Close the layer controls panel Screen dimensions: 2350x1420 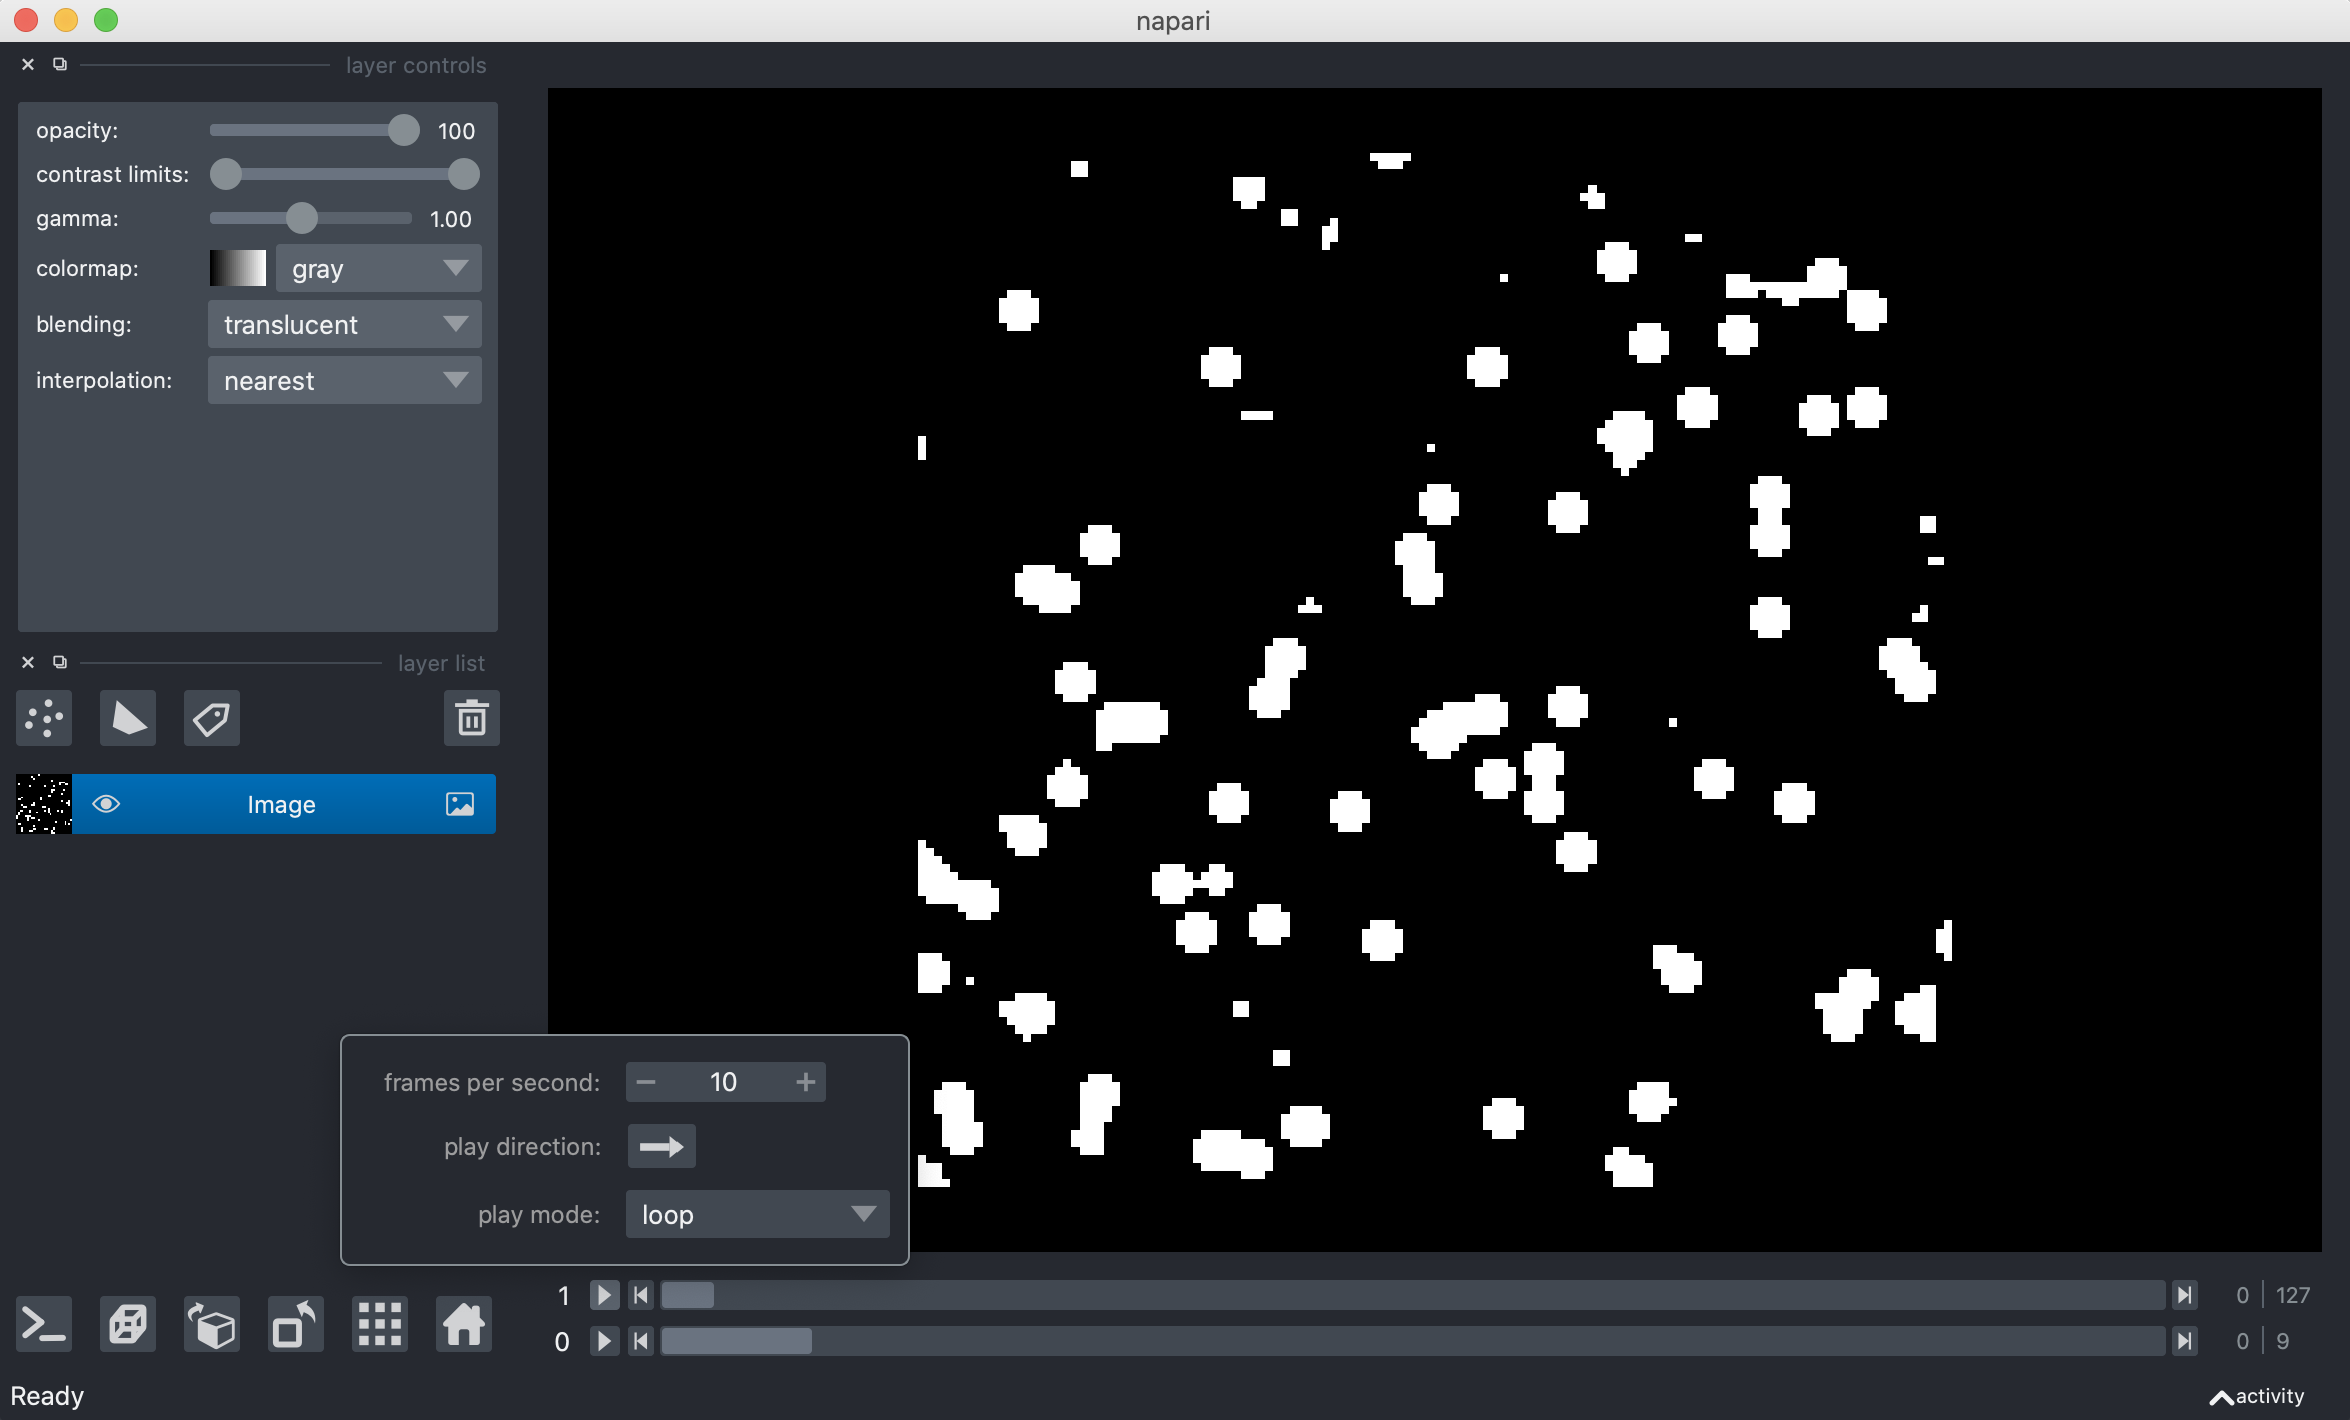(x=28, y=65)
